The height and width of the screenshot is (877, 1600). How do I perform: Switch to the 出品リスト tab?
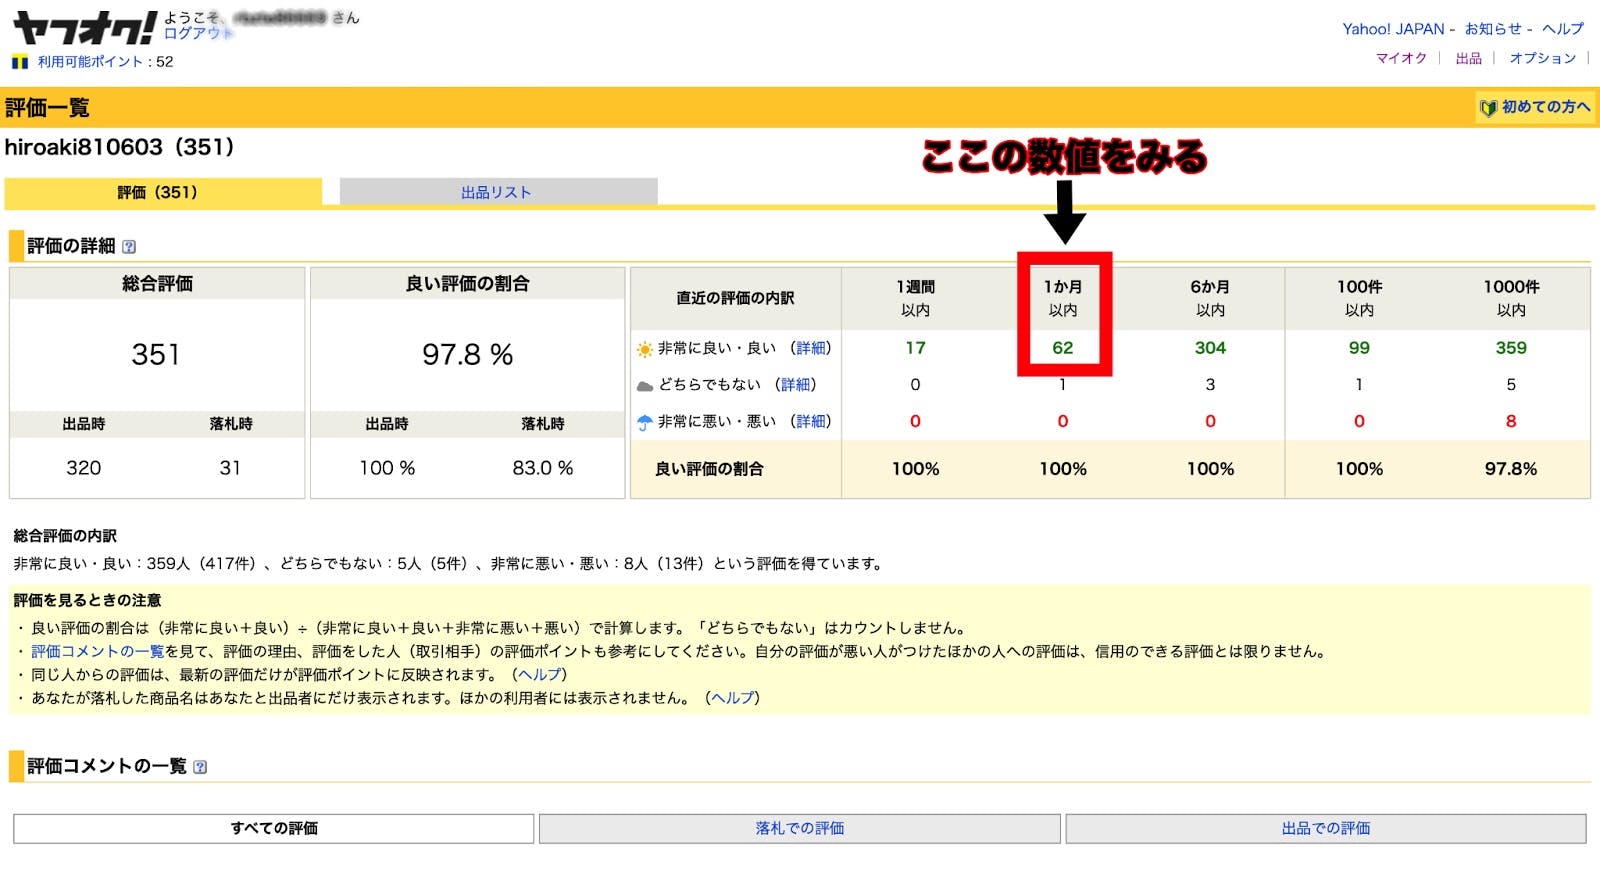coord(497,192)
